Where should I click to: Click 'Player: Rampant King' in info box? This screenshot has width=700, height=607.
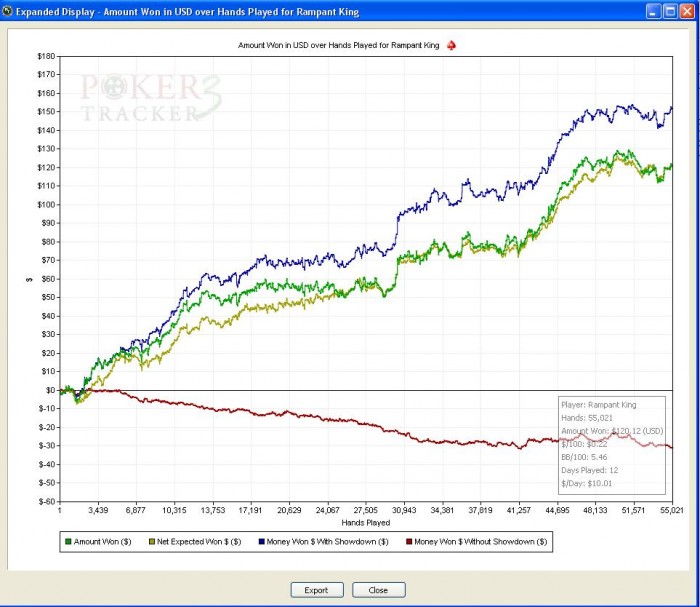(599, 405)
